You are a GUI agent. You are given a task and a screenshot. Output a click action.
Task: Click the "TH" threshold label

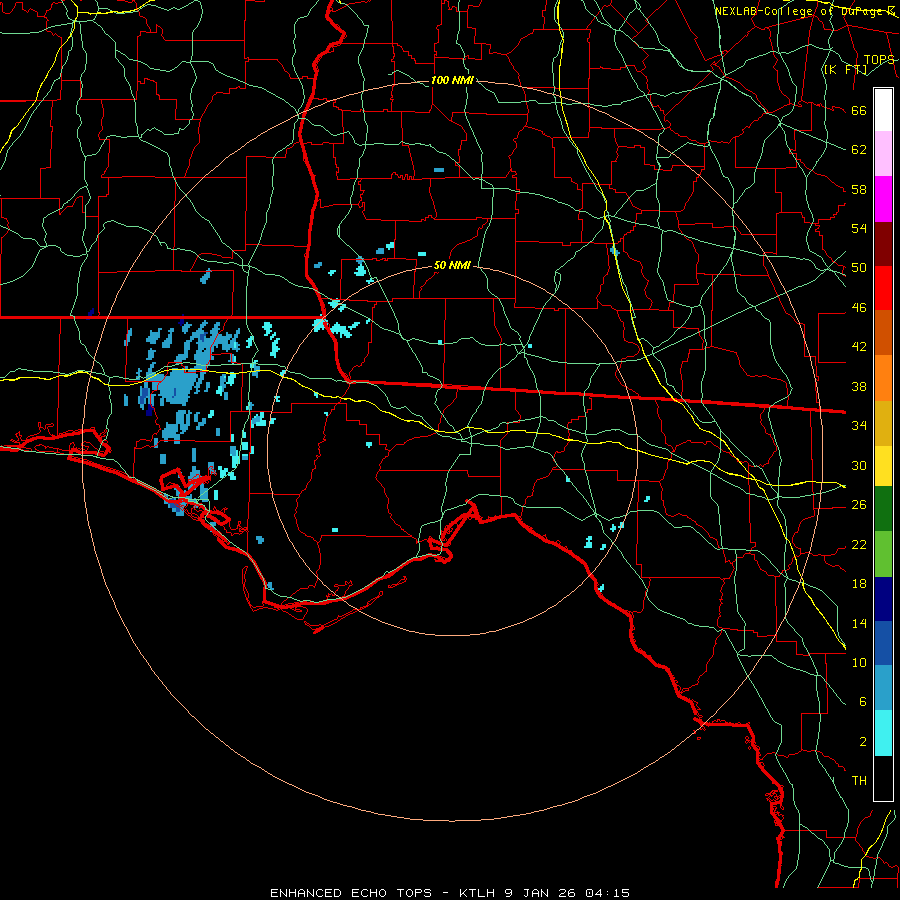point(859,781)
